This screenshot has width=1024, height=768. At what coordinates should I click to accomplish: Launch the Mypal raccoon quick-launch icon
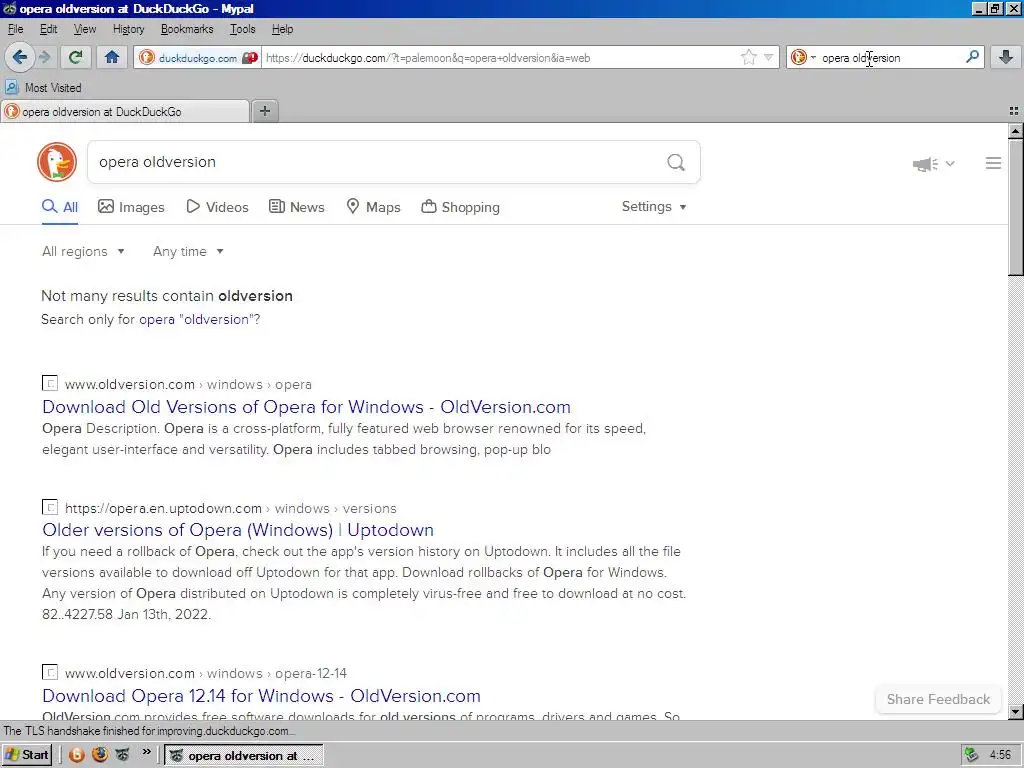(x=123, y=755)
